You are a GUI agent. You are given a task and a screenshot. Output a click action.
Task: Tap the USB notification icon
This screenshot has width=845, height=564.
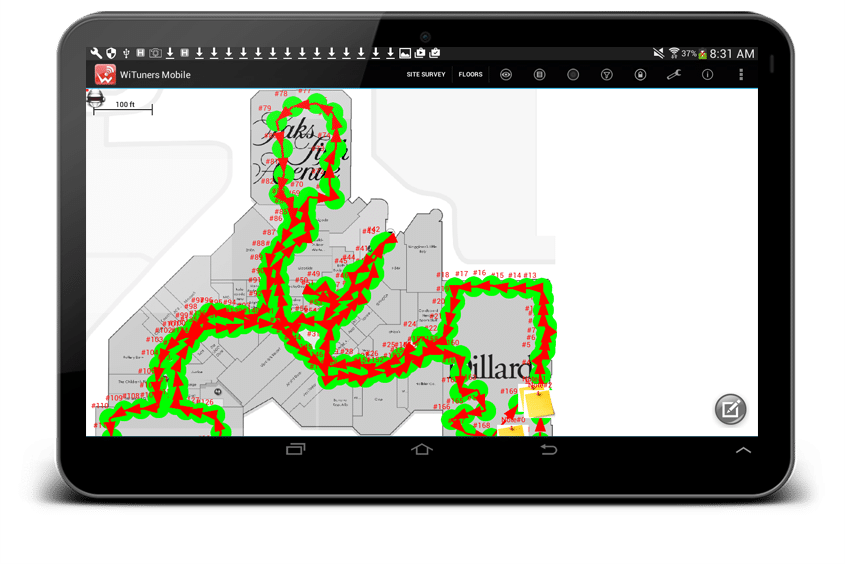[x=126, y=53]
